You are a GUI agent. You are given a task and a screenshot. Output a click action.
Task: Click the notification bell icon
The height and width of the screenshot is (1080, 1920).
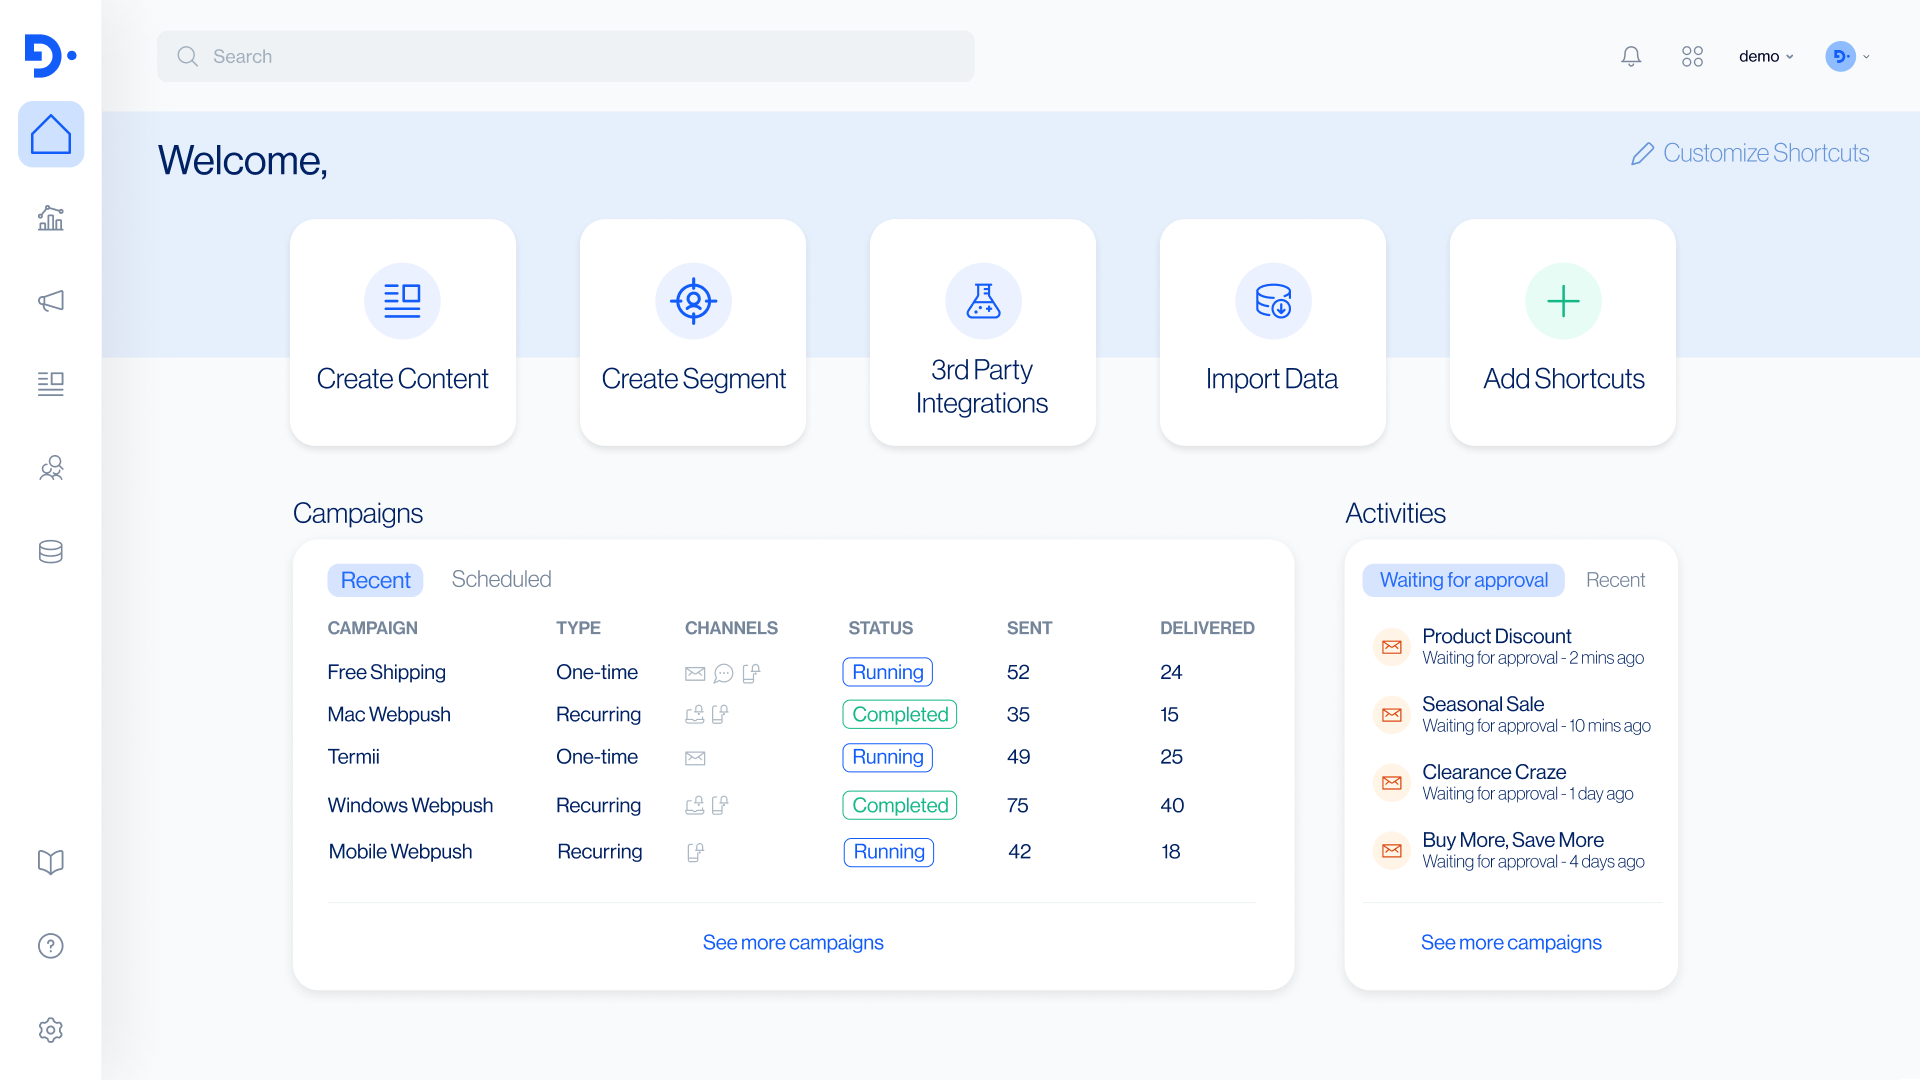click(x=1631, y=56)
